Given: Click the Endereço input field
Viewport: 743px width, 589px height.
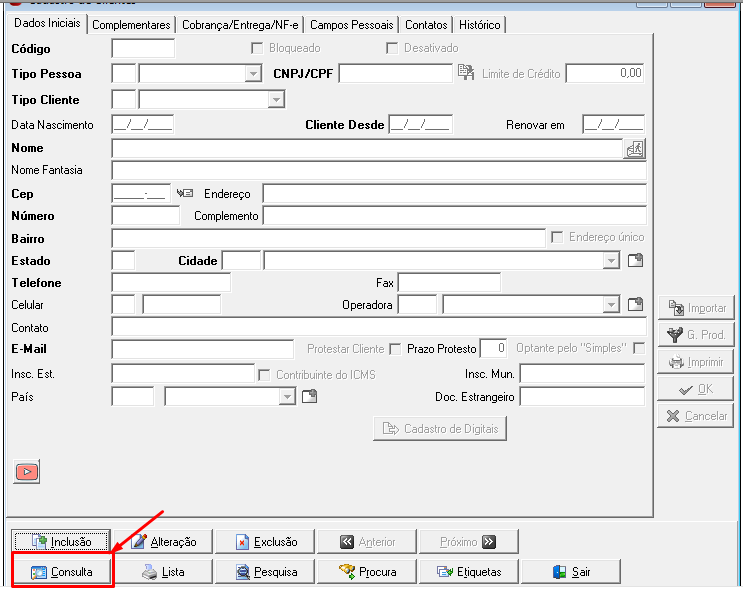Looking at the screenshot, I should pyautogui.click(x=455, y=193).
